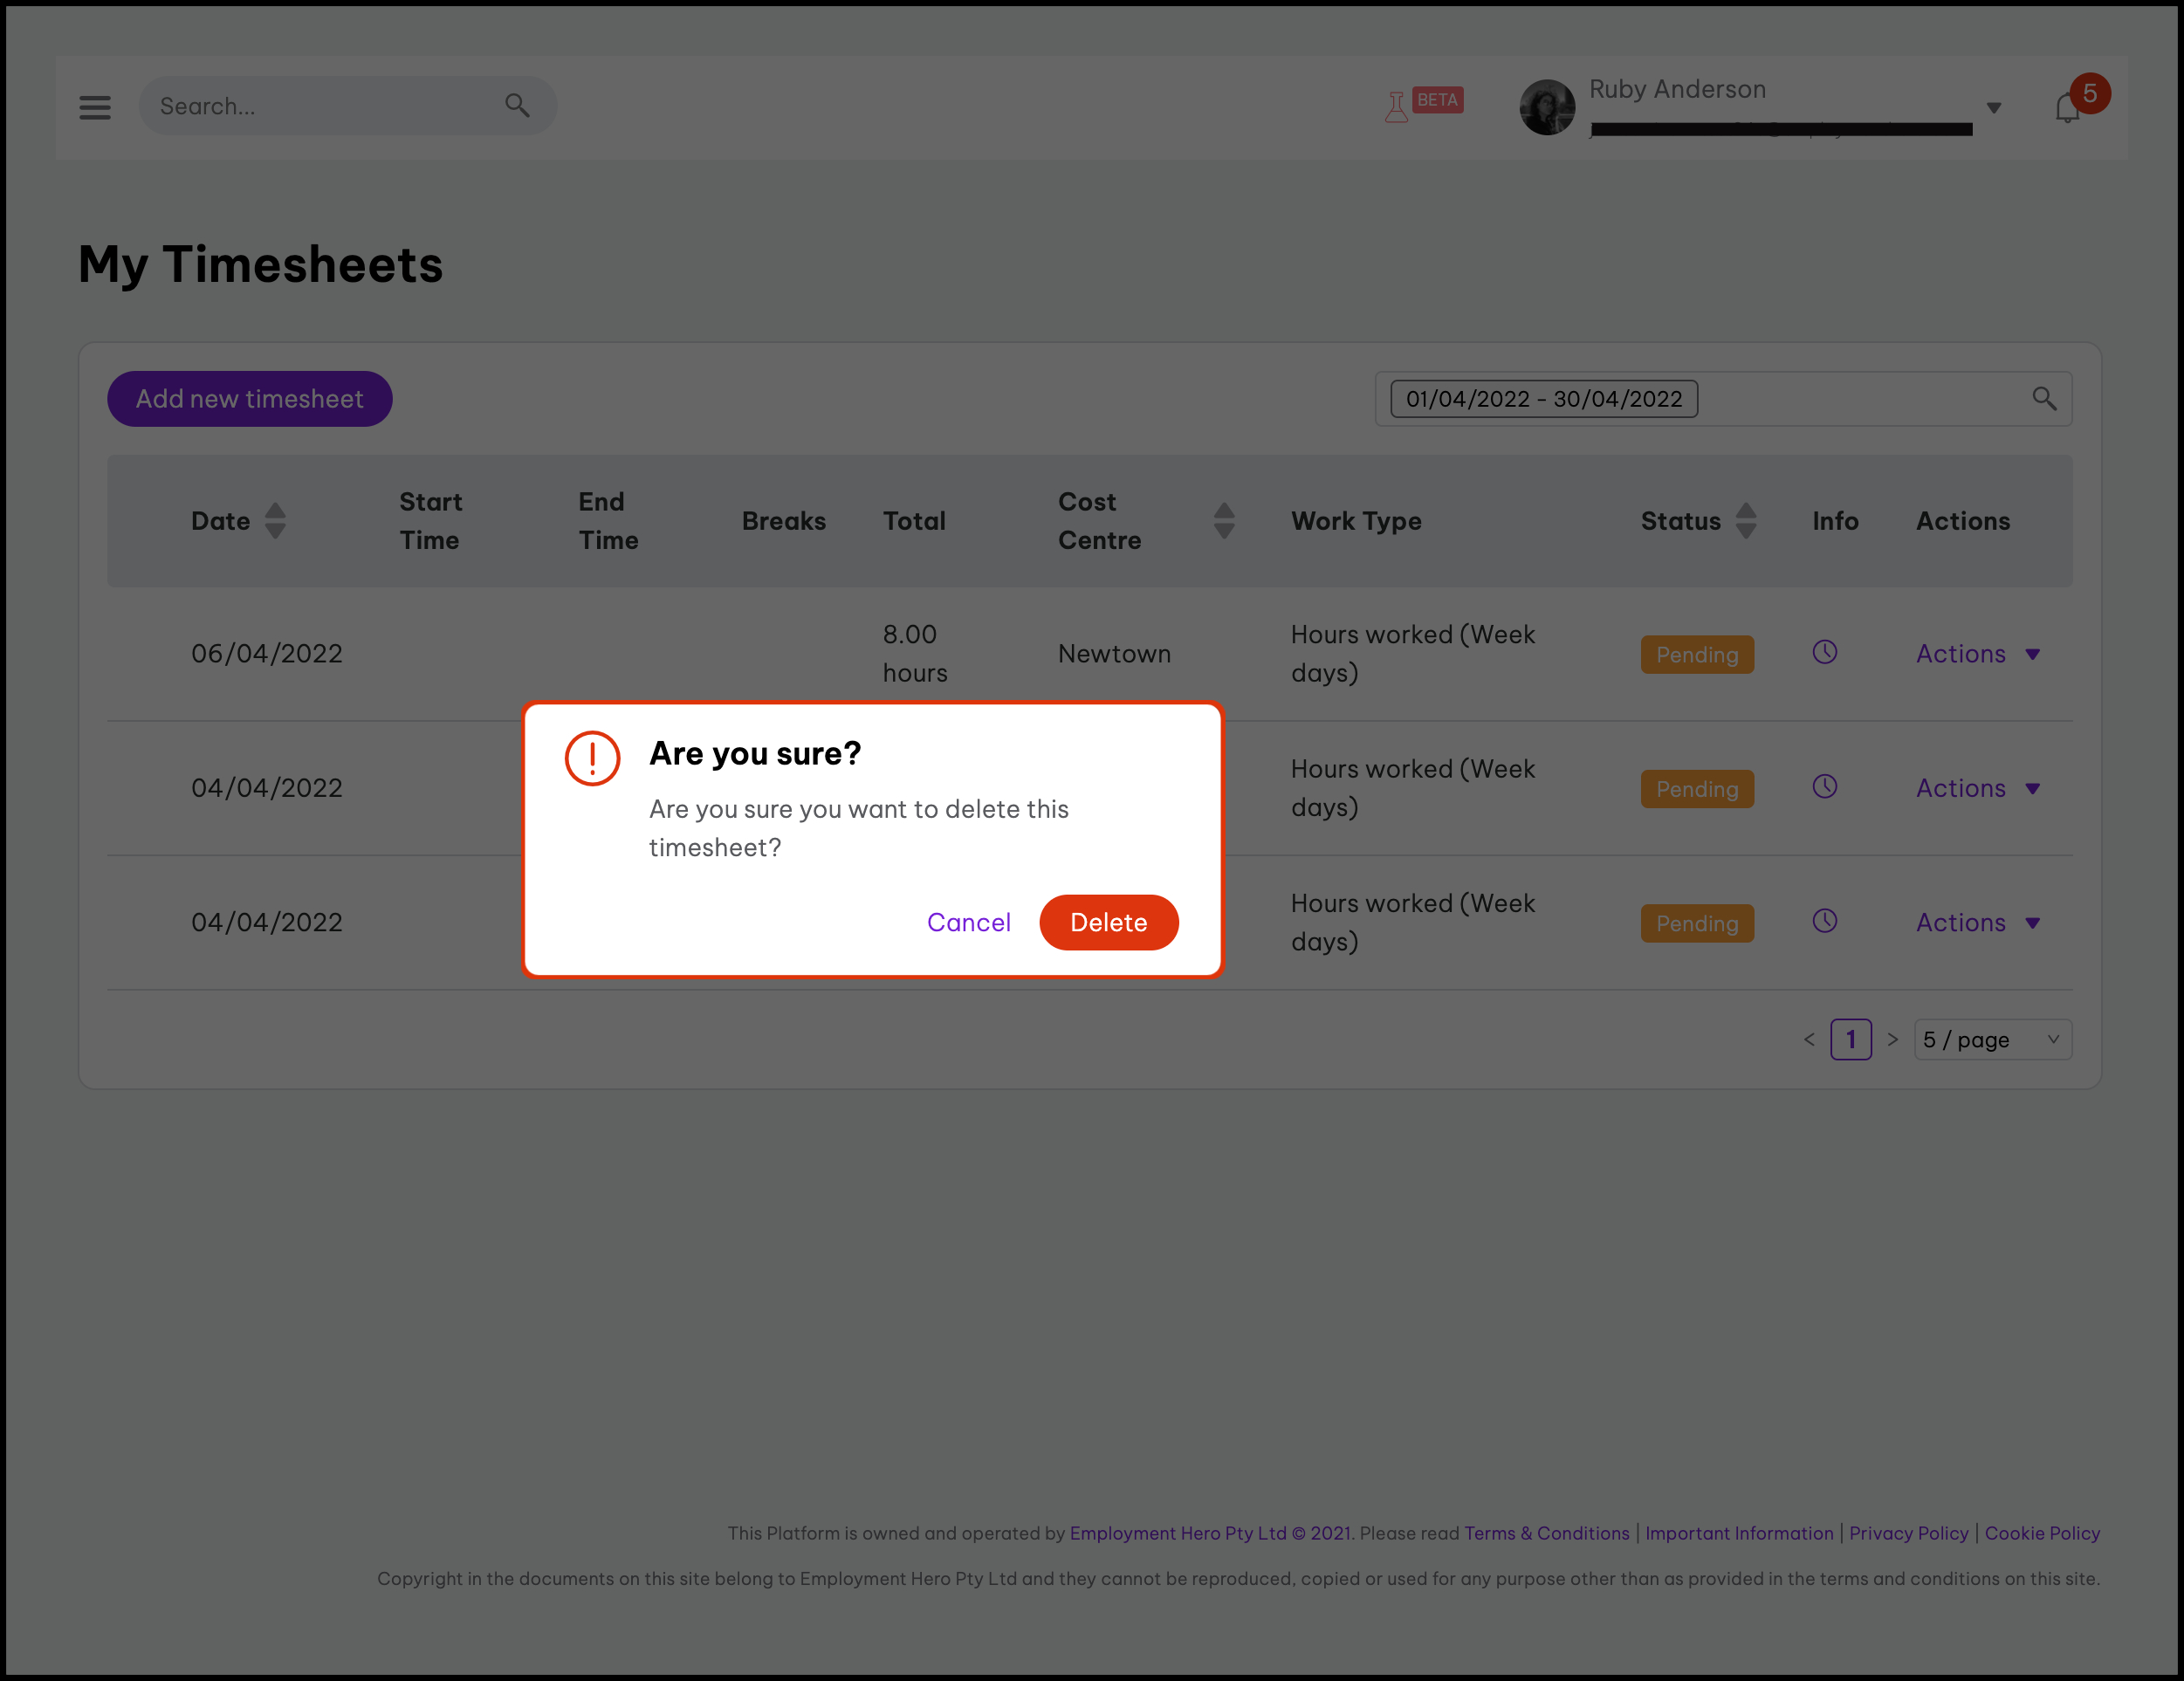2184x1681 pixels.
Task: Select page 1 in pagination
Action: [x=1850, y=1040]
